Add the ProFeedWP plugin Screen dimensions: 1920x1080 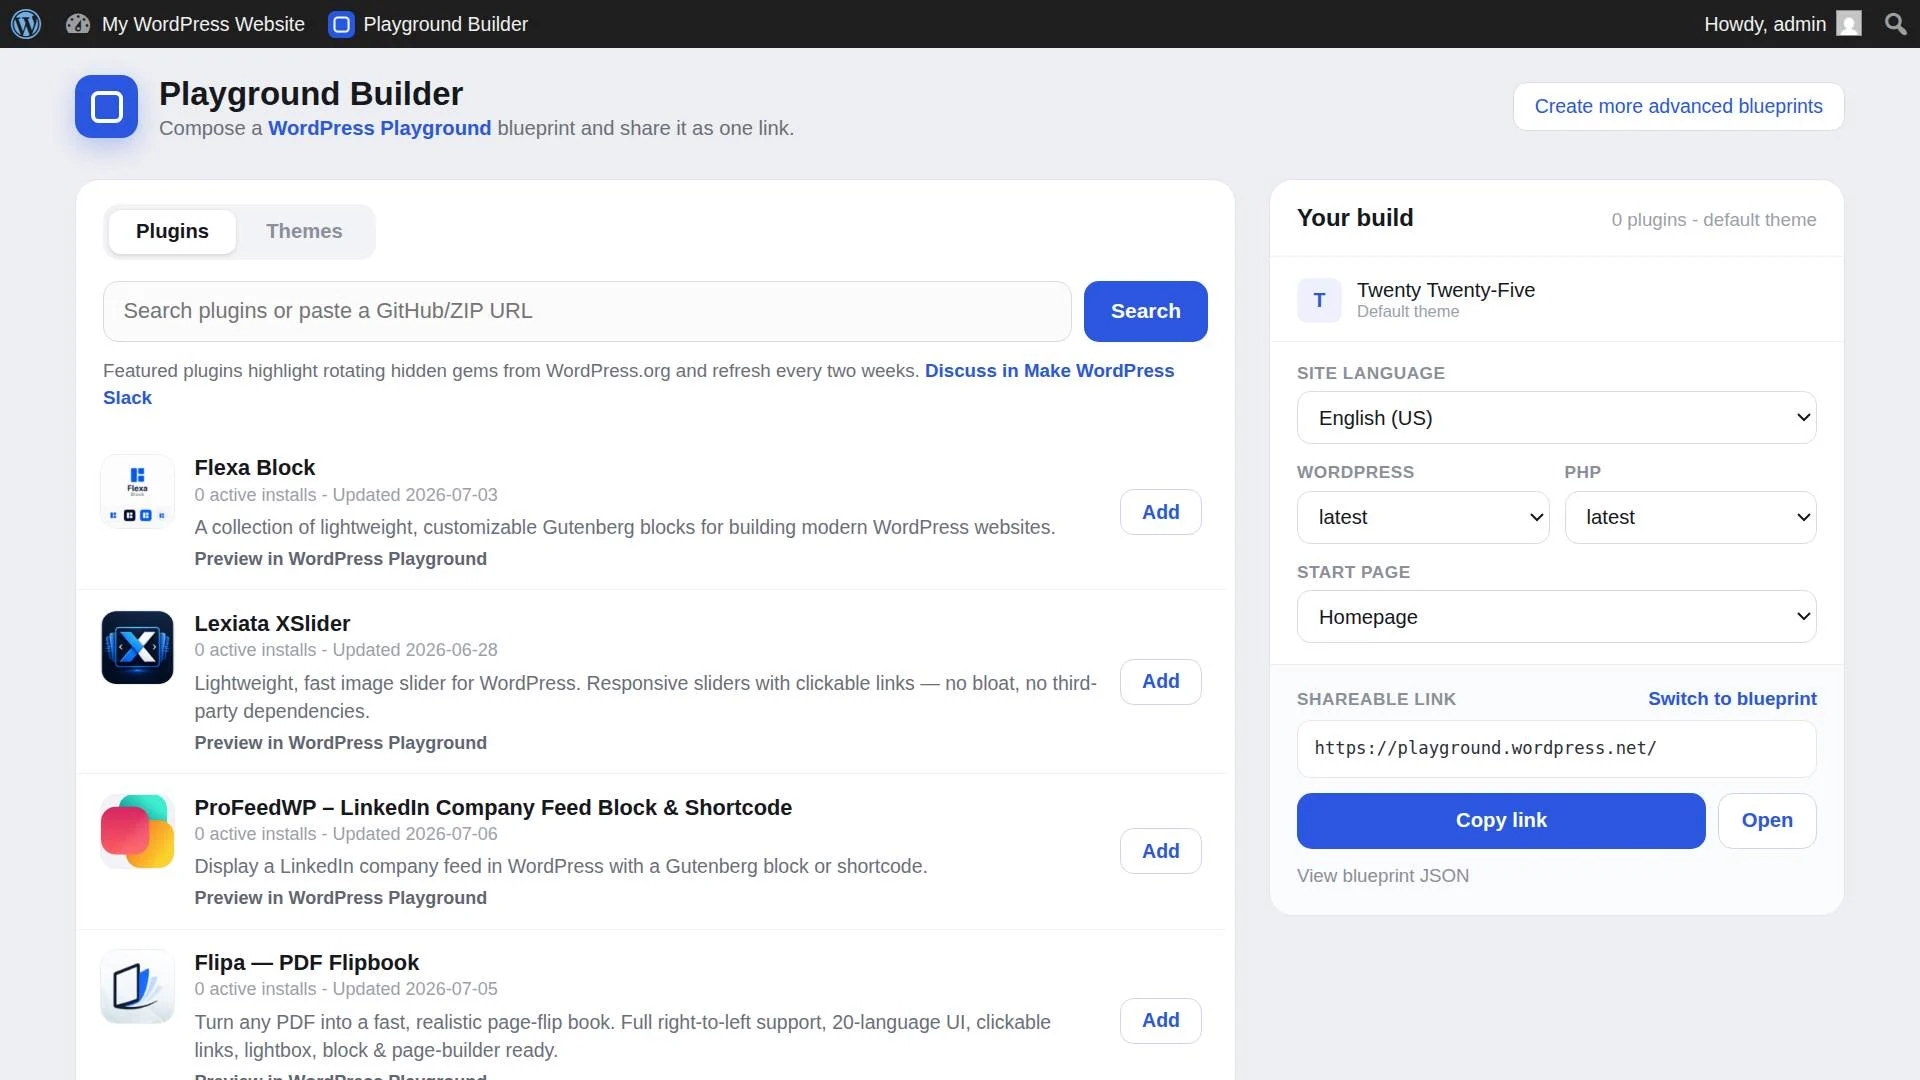click(1161, 851)
